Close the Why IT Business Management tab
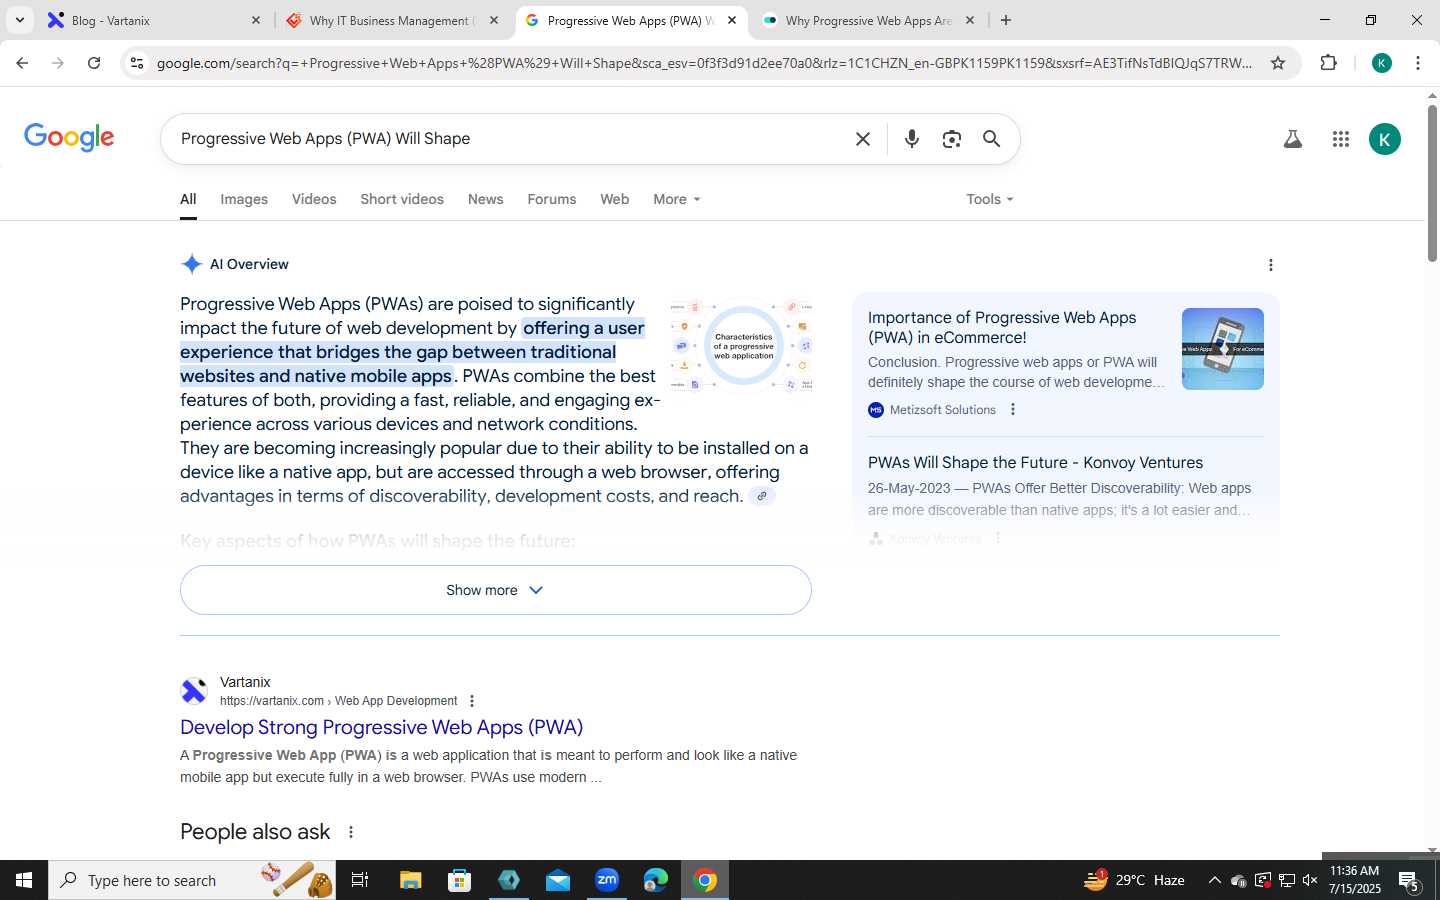This screenshot has height=900, width=1440. 493,20
